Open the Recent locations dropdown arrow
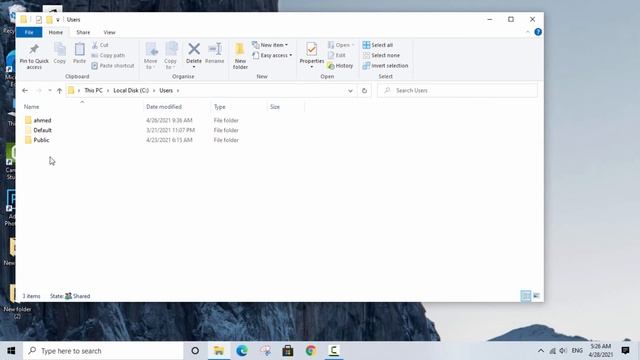This screenshot has height=360, width=640. tap(49, 91)
